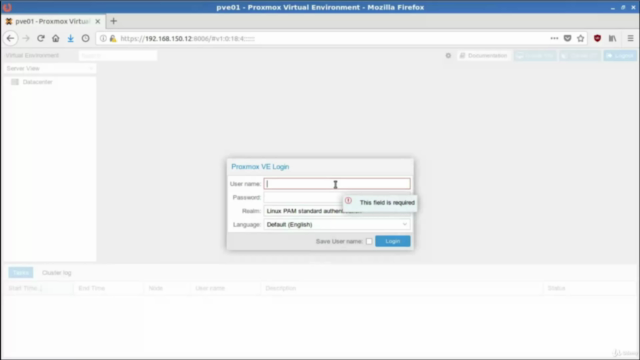Viewport: 640px width, 360px height.
Task: Open page actions three-dots menu
Action: (554, 38)
